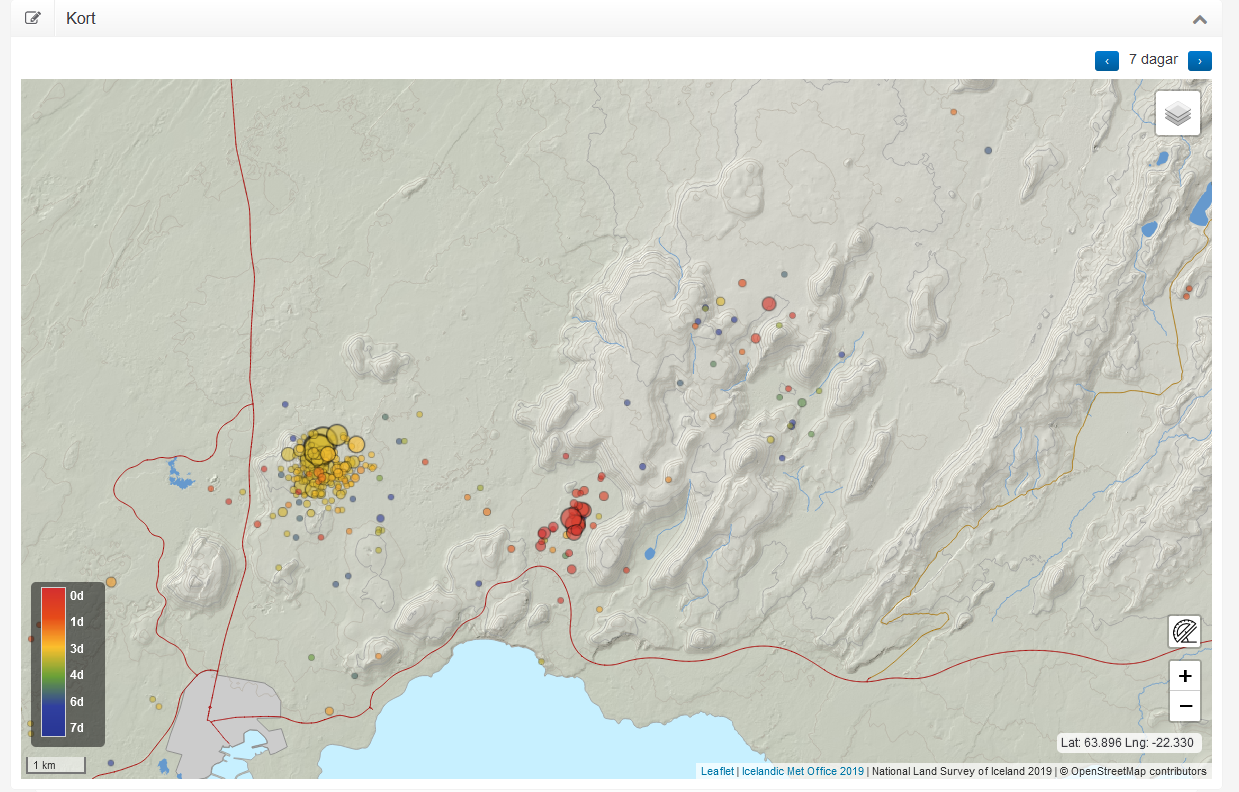The height and width of the screenshot is (792, 1239).
Task: Click the edit icon beside Kort
Action: pos(33,18)
